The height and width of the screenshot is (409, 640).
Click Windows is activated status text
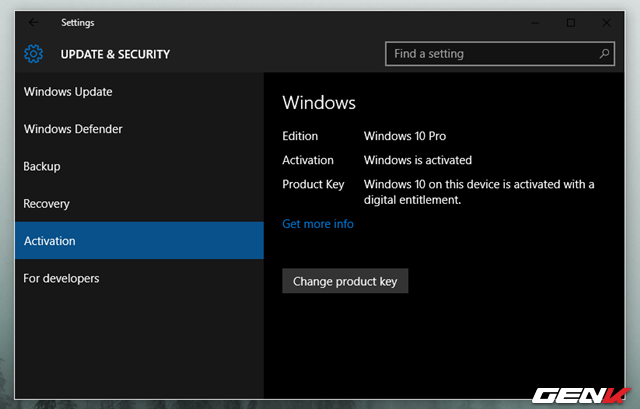[x=418, y=160]
